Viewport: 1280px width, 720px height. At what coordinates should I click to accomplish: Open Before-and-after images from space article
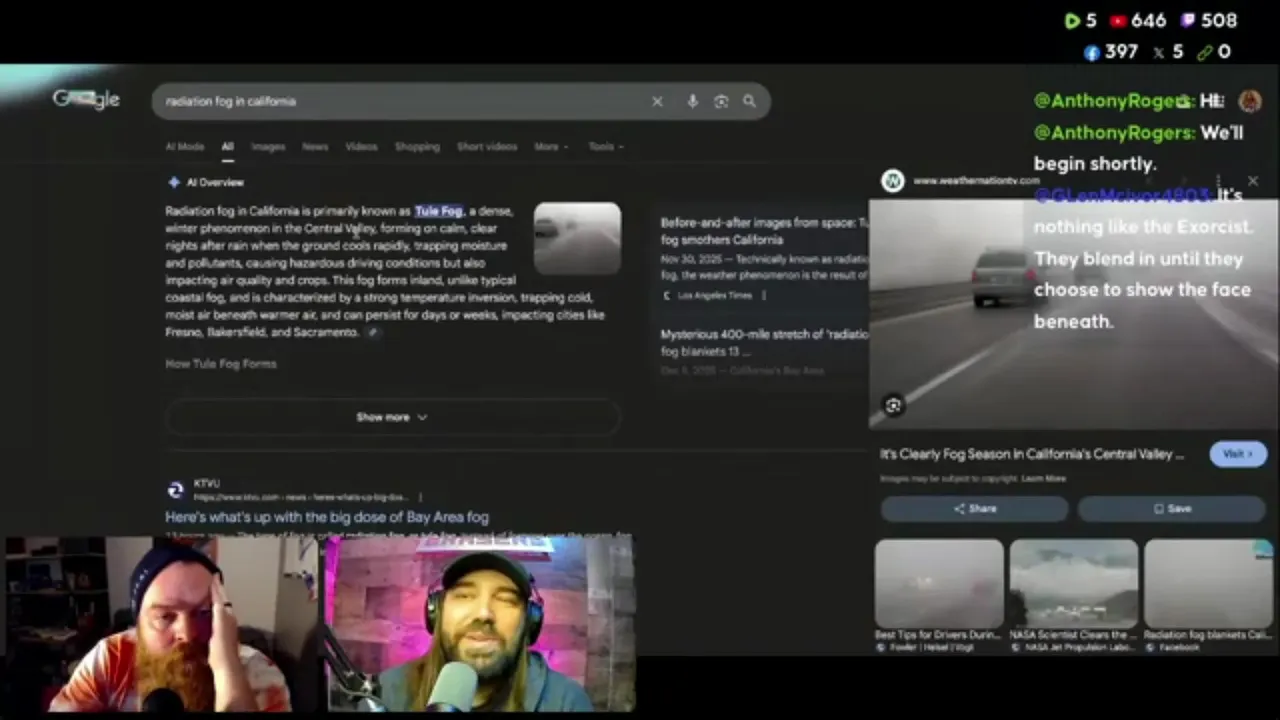click(764, 231)
